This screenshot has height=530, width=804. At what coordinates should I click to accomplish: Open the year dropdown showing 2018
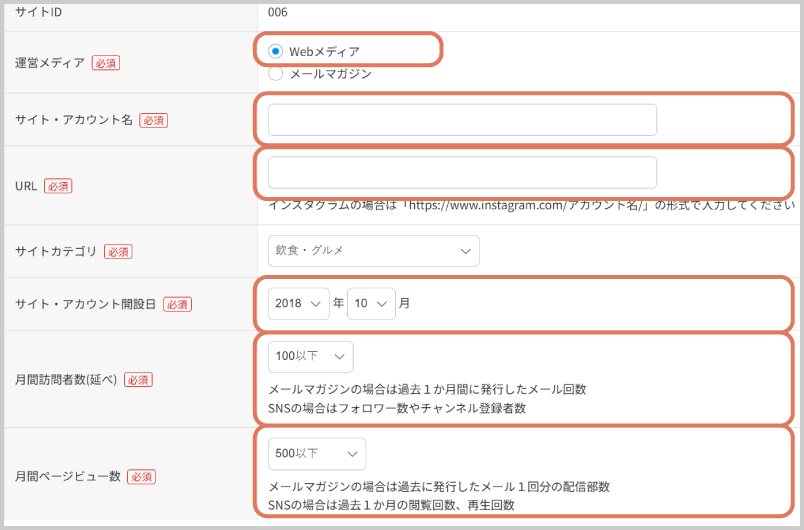click(298, 303)
